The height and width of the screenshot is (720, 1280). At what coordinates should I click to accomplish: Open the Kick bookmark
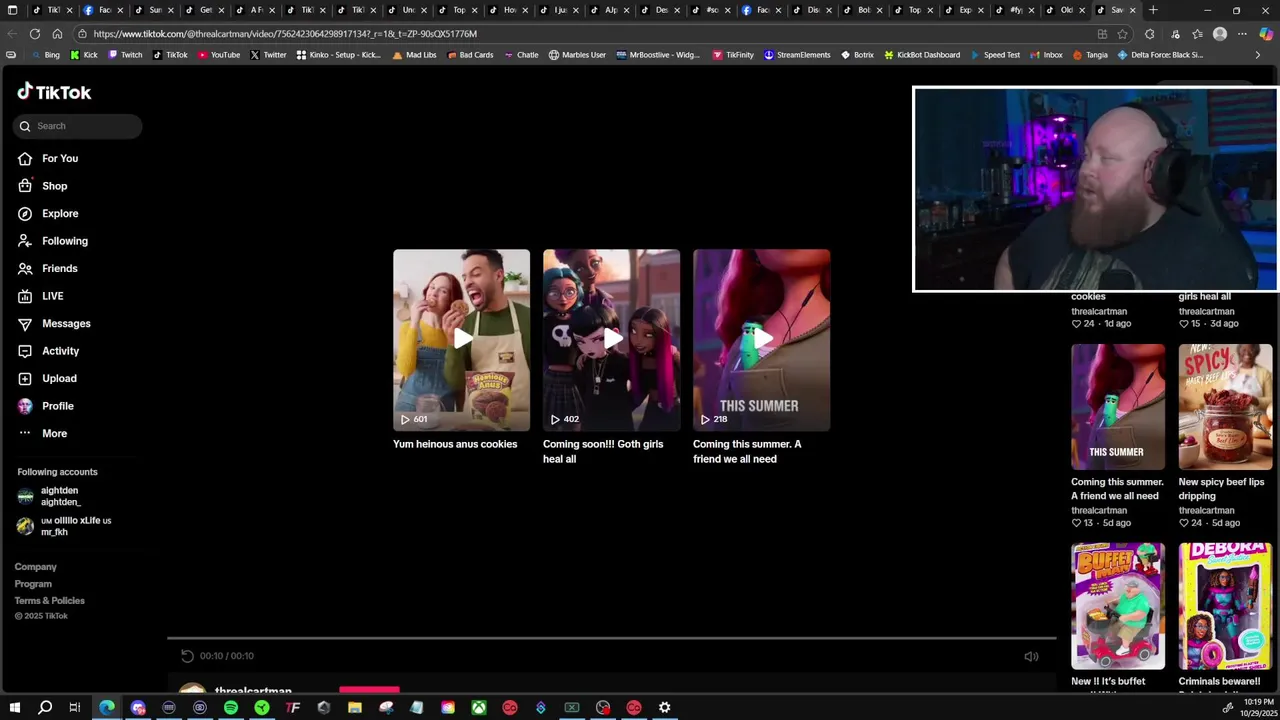tap(83, 55)
